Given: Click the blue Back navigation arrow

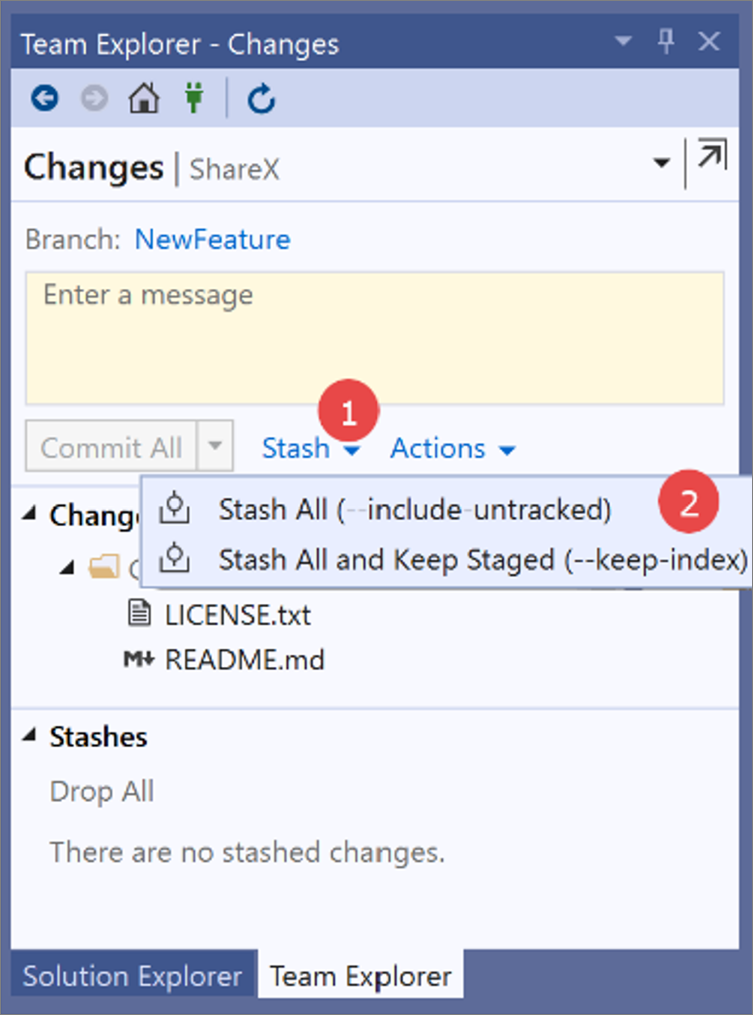Looking at the screenshot, I should (45, 99).
